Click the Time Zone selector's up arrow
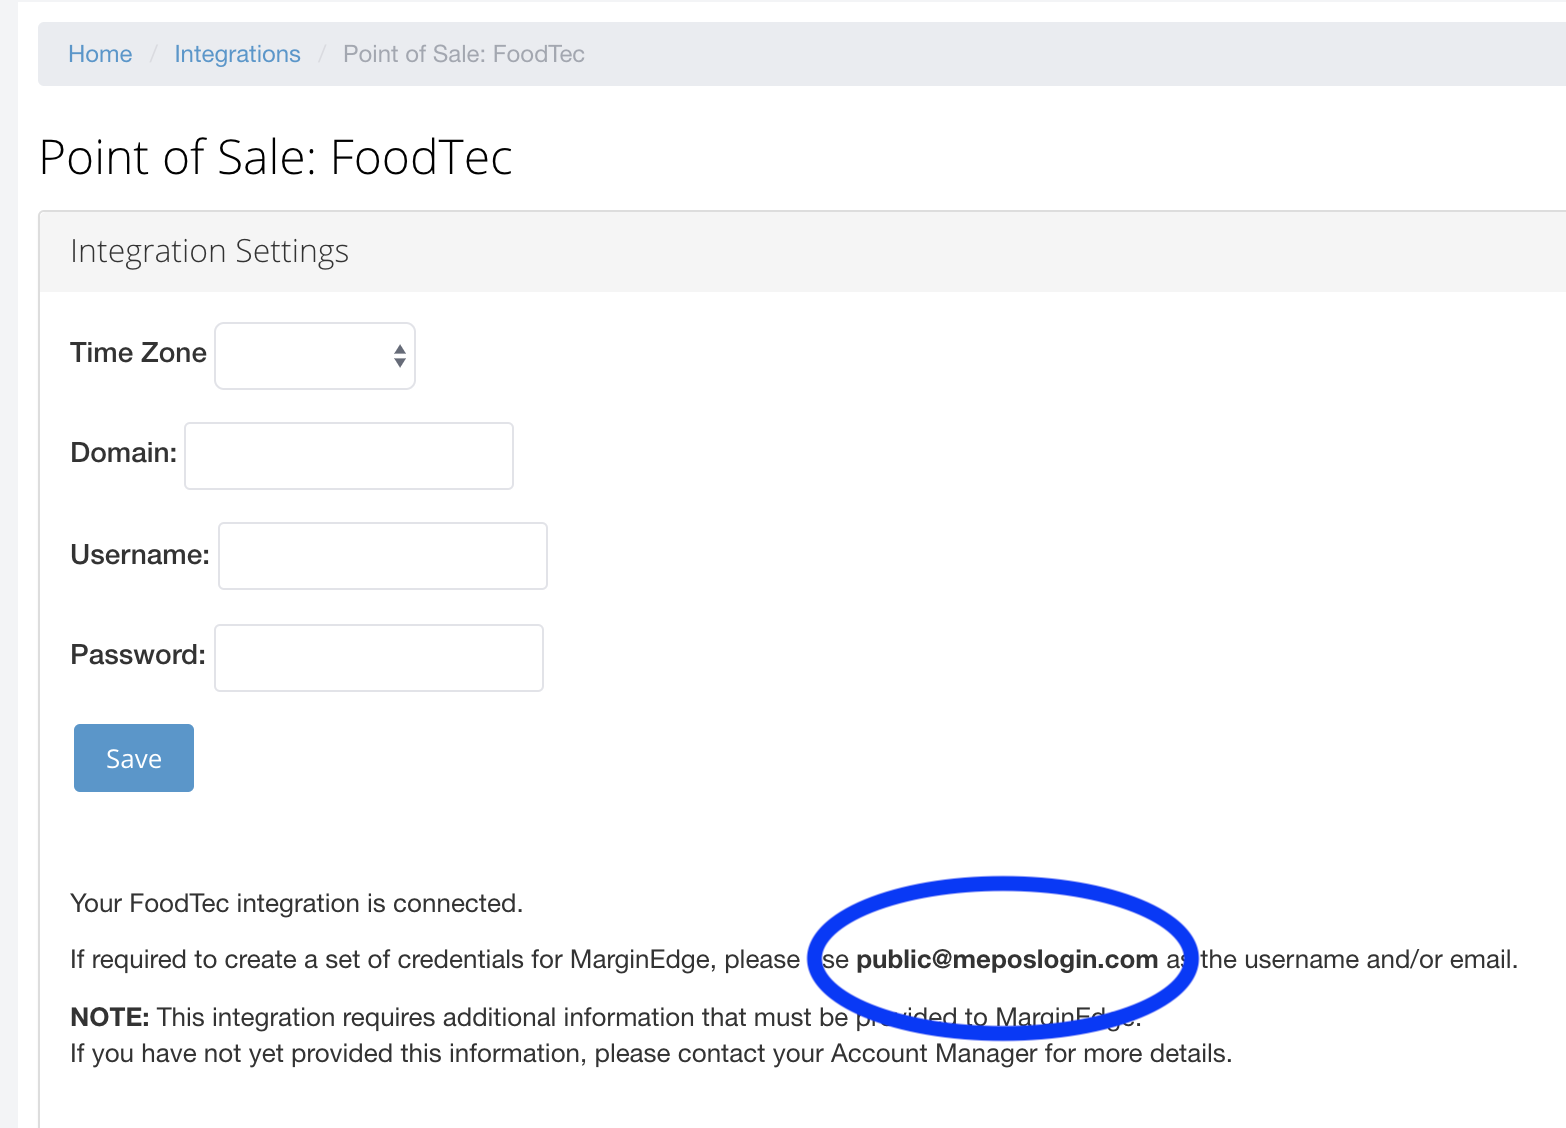1566x1128 pixels. [398, 348]
